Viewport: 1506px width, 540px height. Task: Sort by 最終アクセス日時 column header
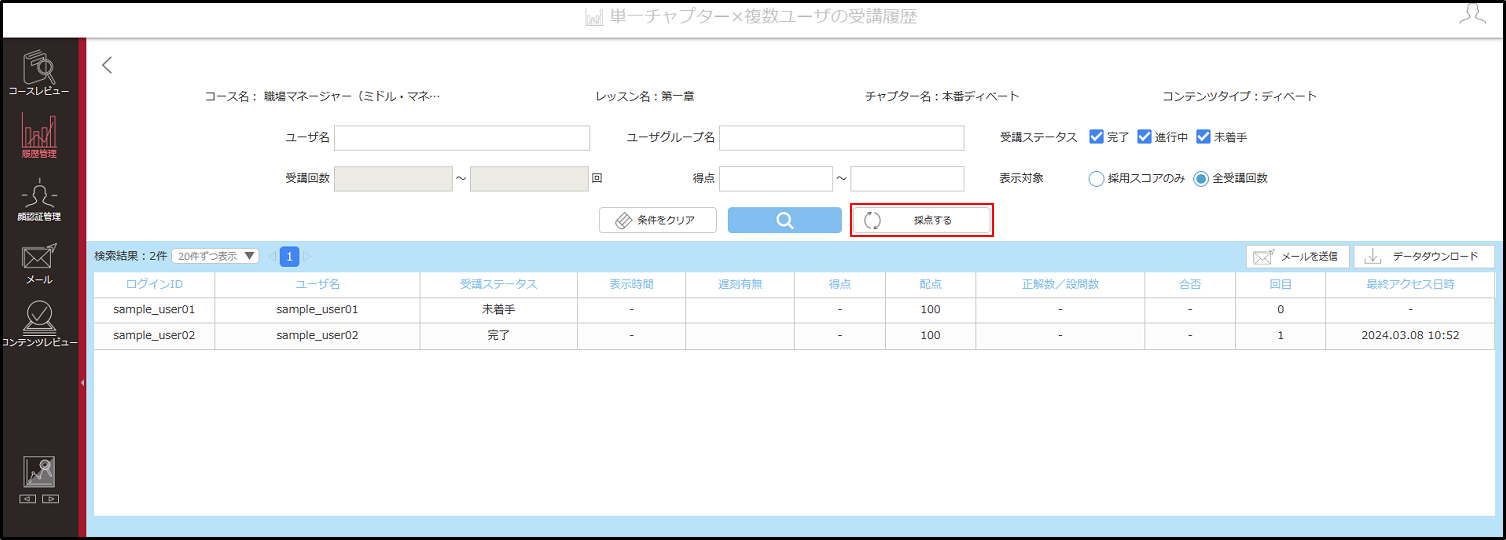[1410, 284]
